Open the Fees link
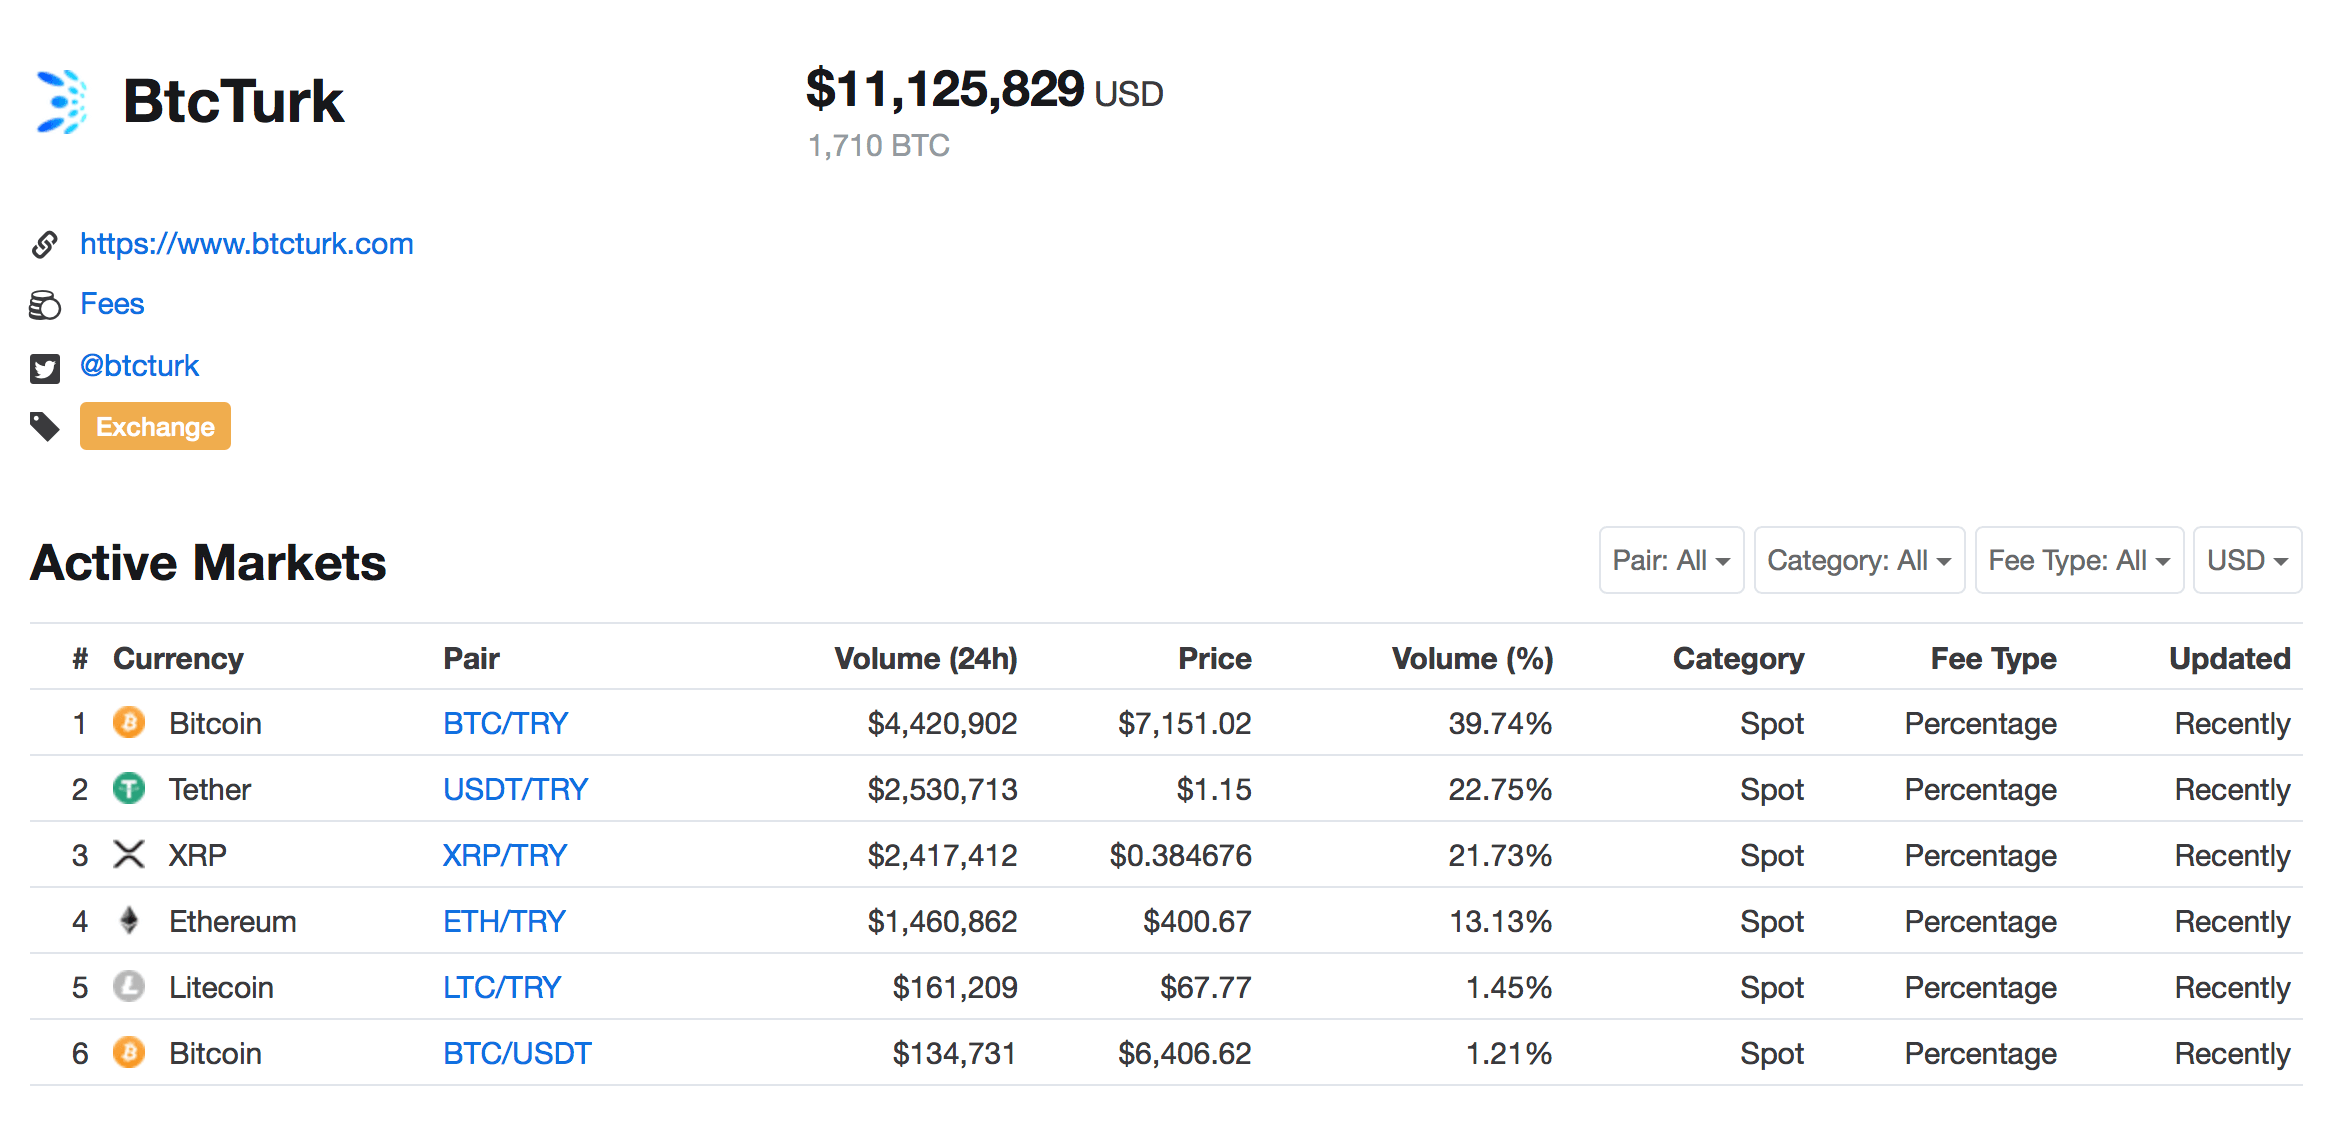Image resolution: width=2342 pixels, height=1126 pixels. [112, 304]
